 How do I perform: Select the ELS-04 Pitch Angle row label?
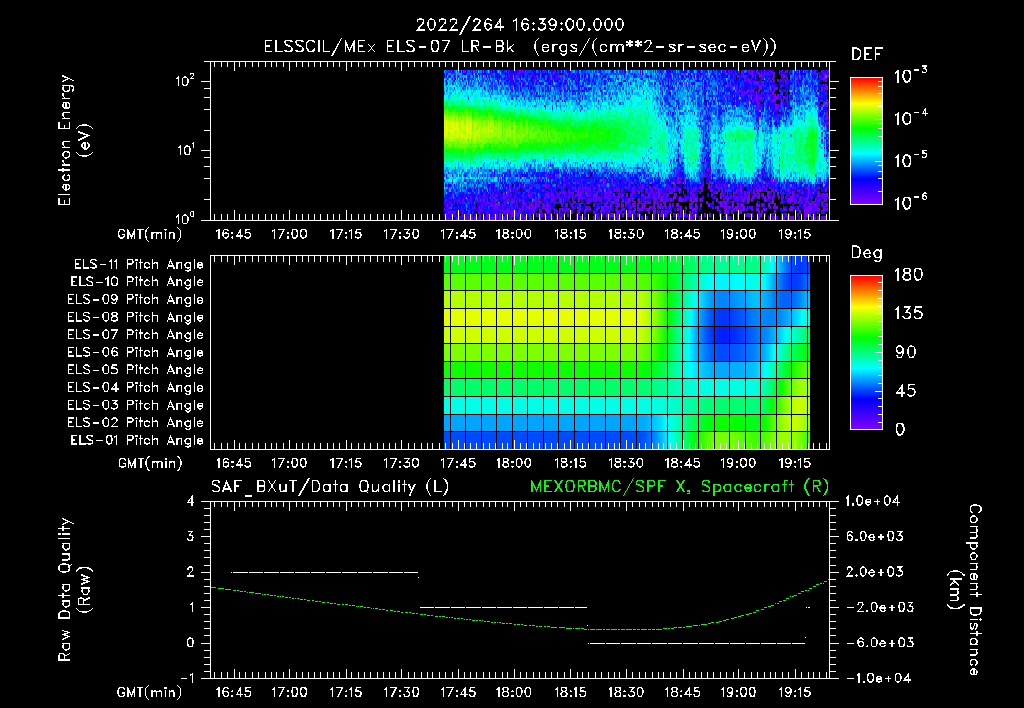click(x=136, y=388)
